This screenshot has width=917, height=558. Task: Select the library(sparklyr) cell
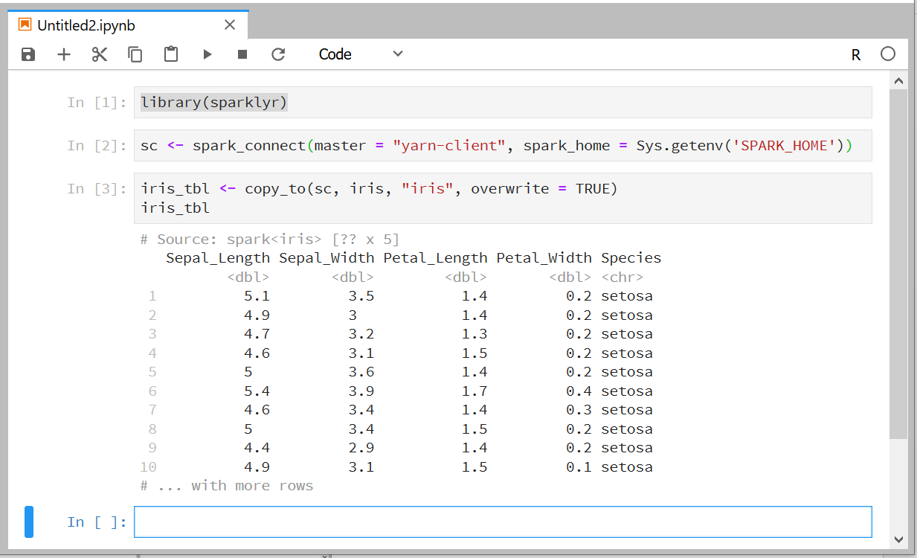pos(502,102)
